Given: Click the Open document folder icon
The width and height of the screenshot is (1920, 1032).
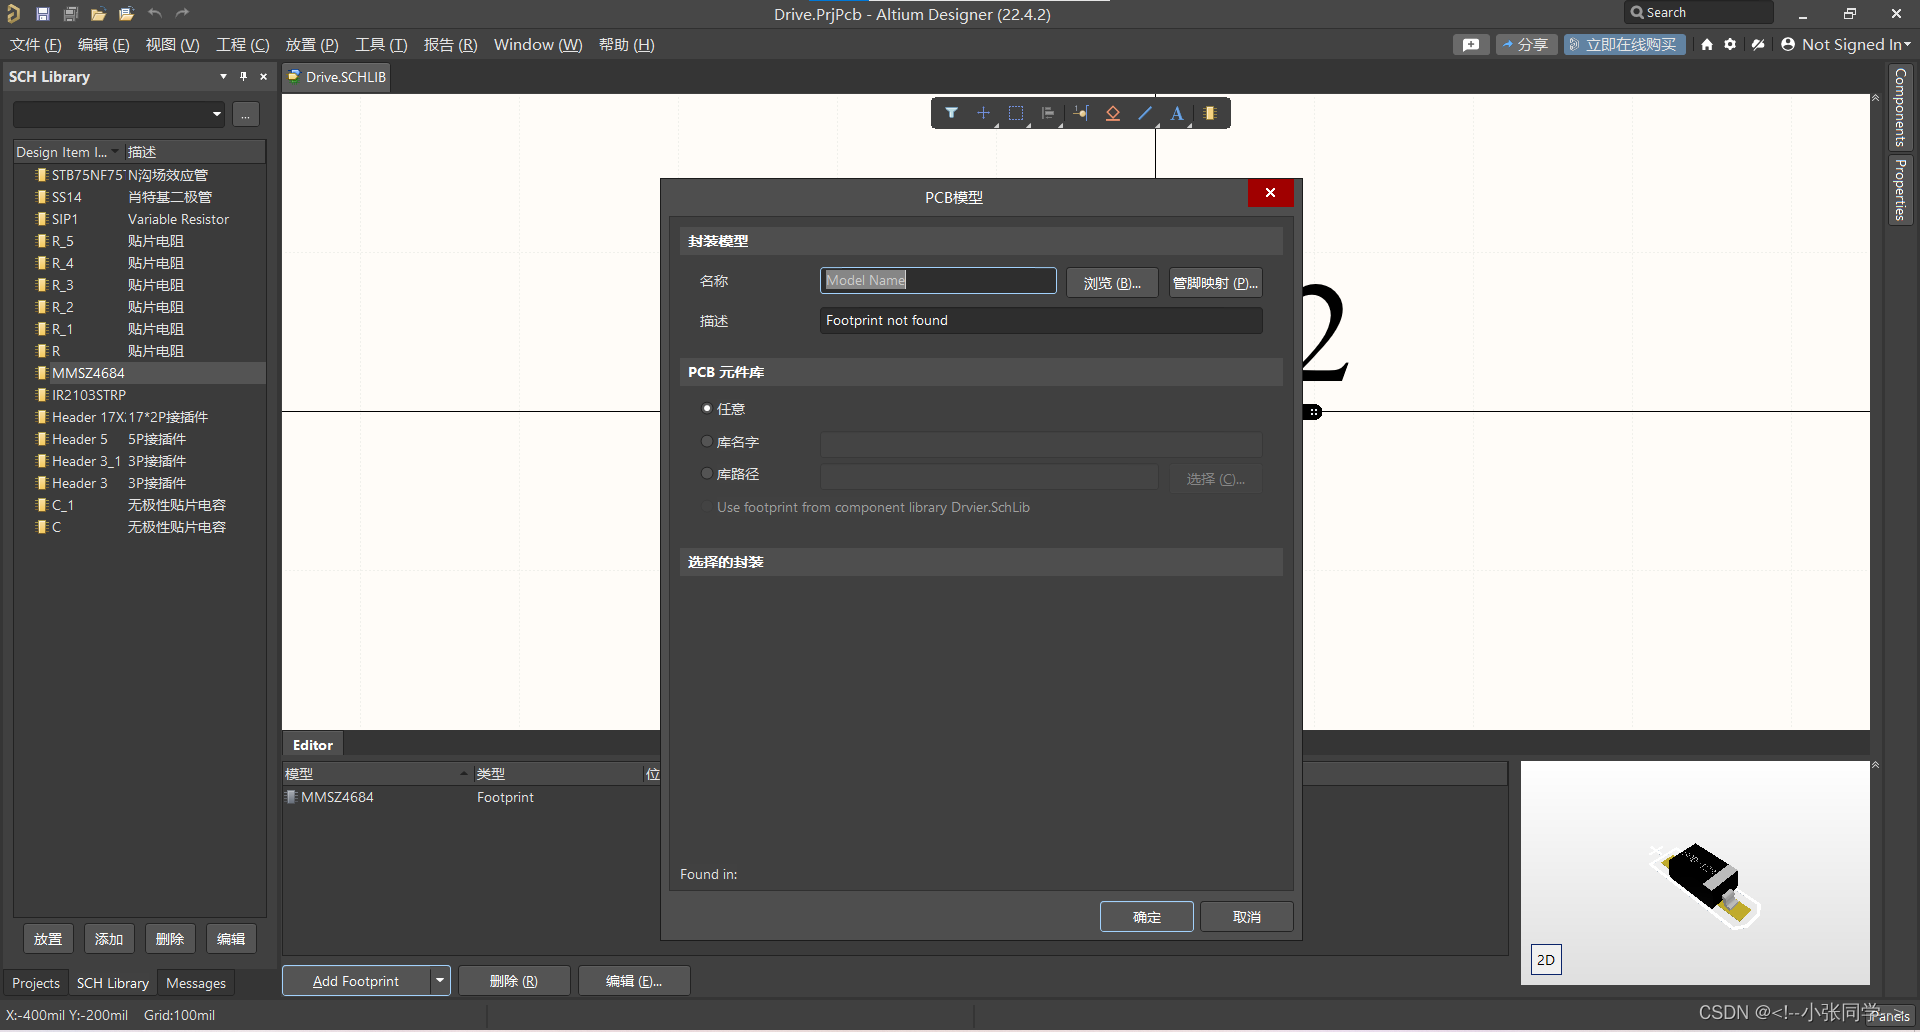Looking at the screenshot, I should point(98,14).
